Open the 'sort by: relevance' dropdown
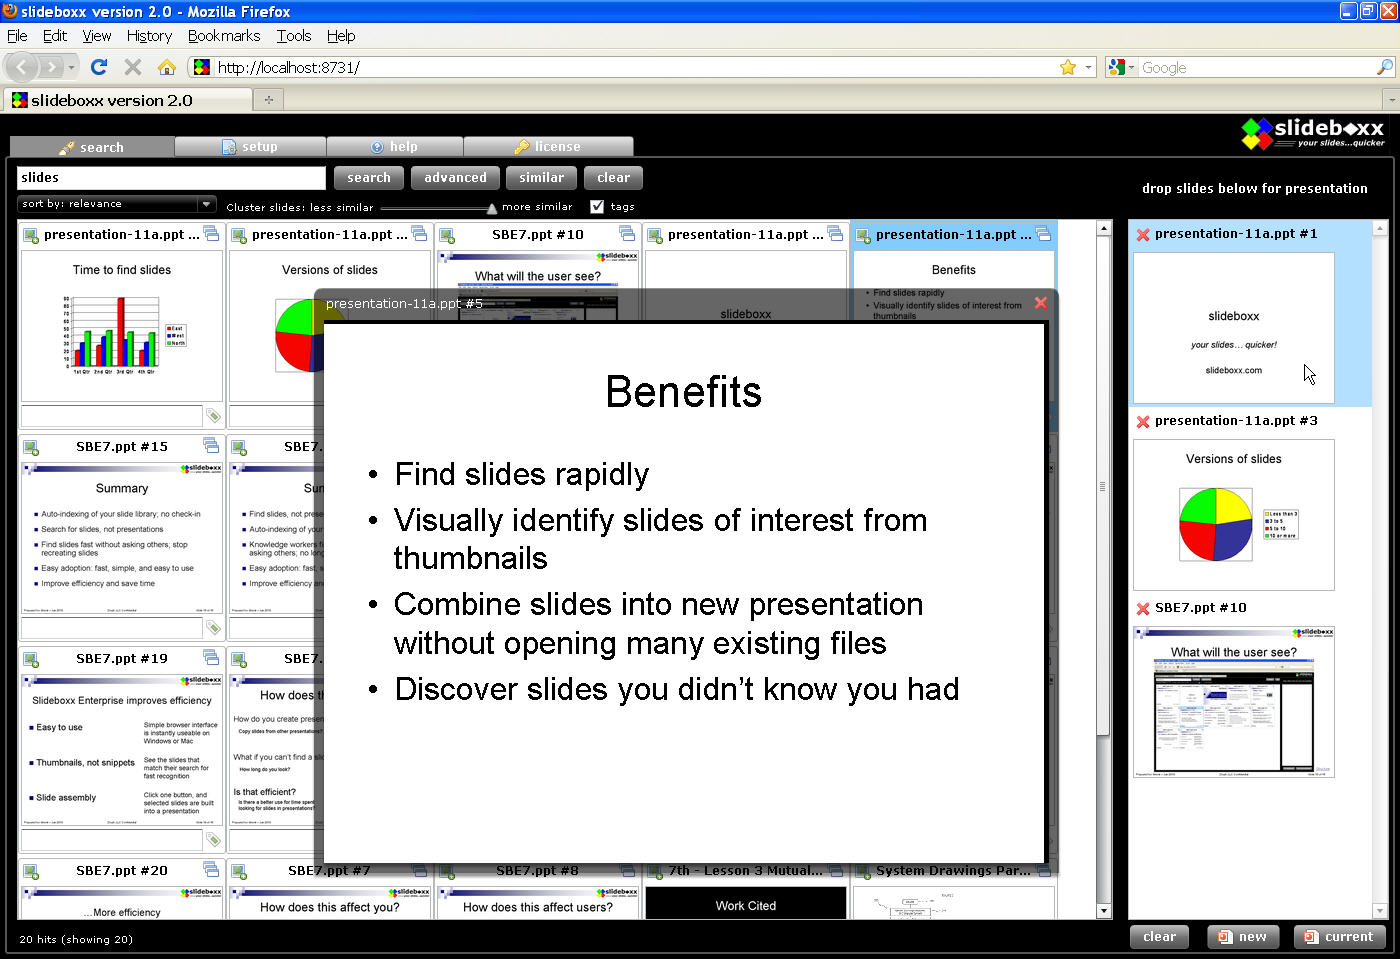The height and width of the screenshot is (959, 1400). pos(116,204)
